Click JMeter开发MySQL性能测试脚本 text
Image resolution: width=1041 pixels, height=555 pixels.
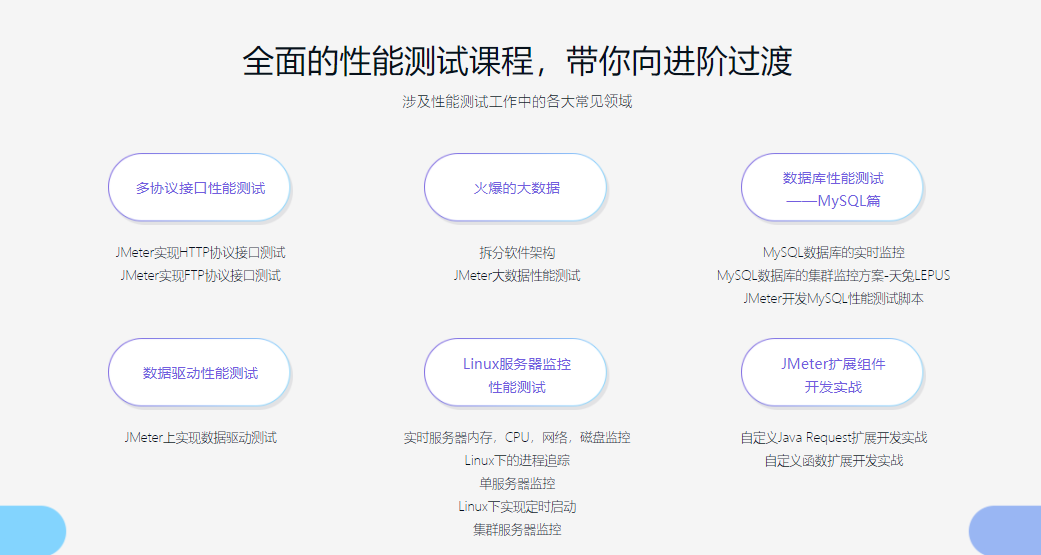tap(833, 298)
